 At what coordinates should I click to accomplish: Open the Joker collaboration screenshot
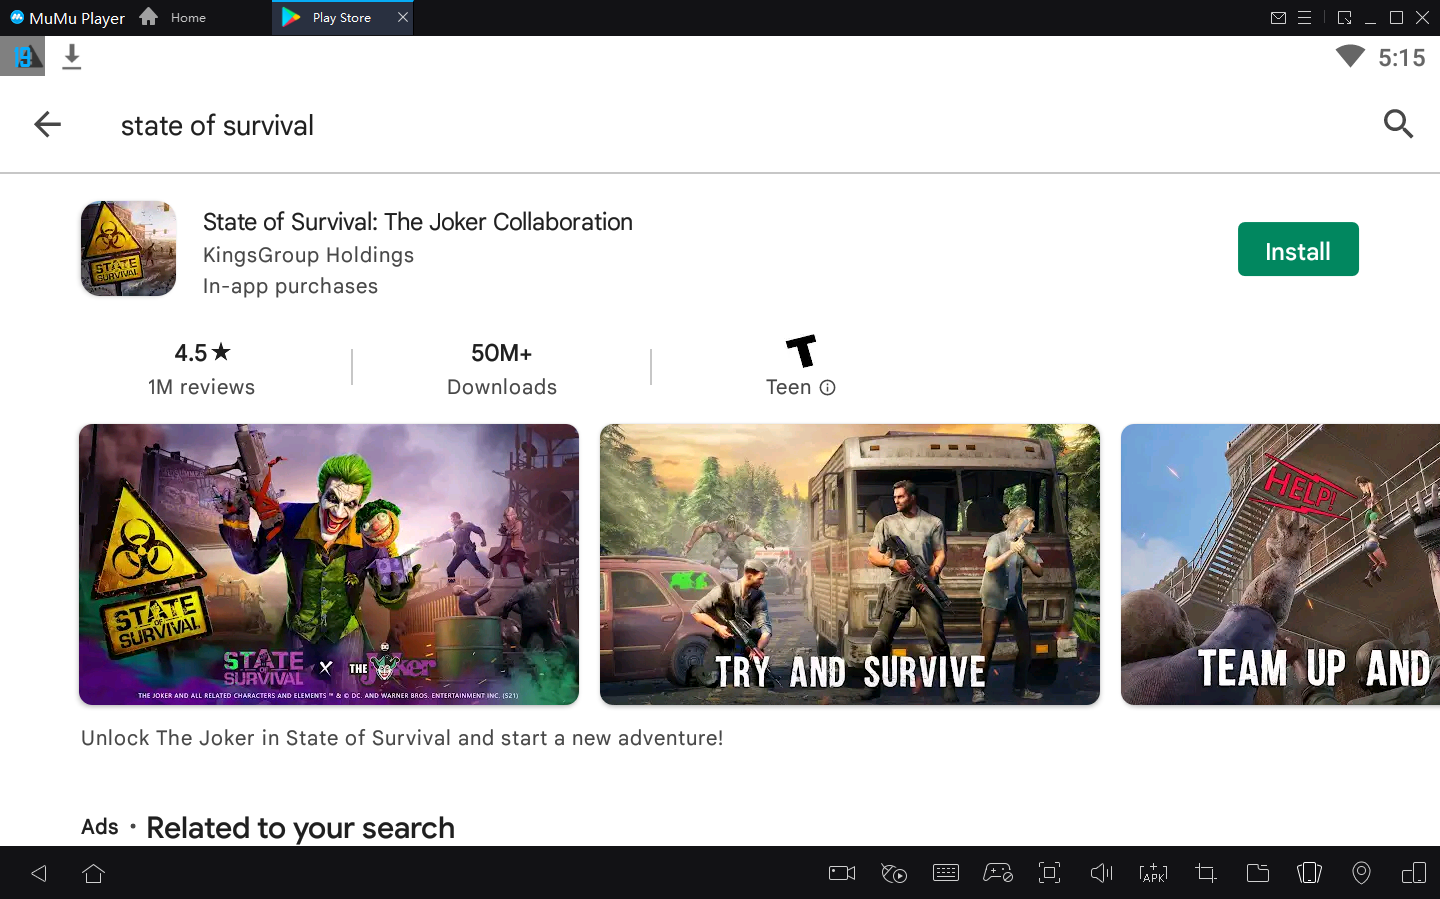(329, 564)
